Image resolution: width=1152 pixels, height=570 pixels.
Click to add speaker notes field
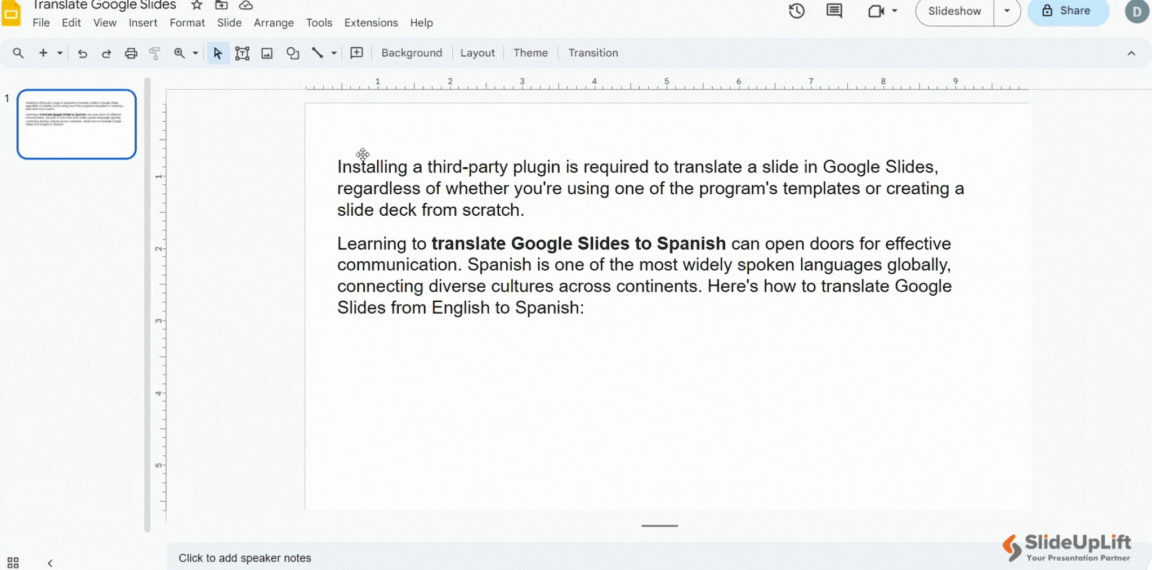[x=659, y=558]
